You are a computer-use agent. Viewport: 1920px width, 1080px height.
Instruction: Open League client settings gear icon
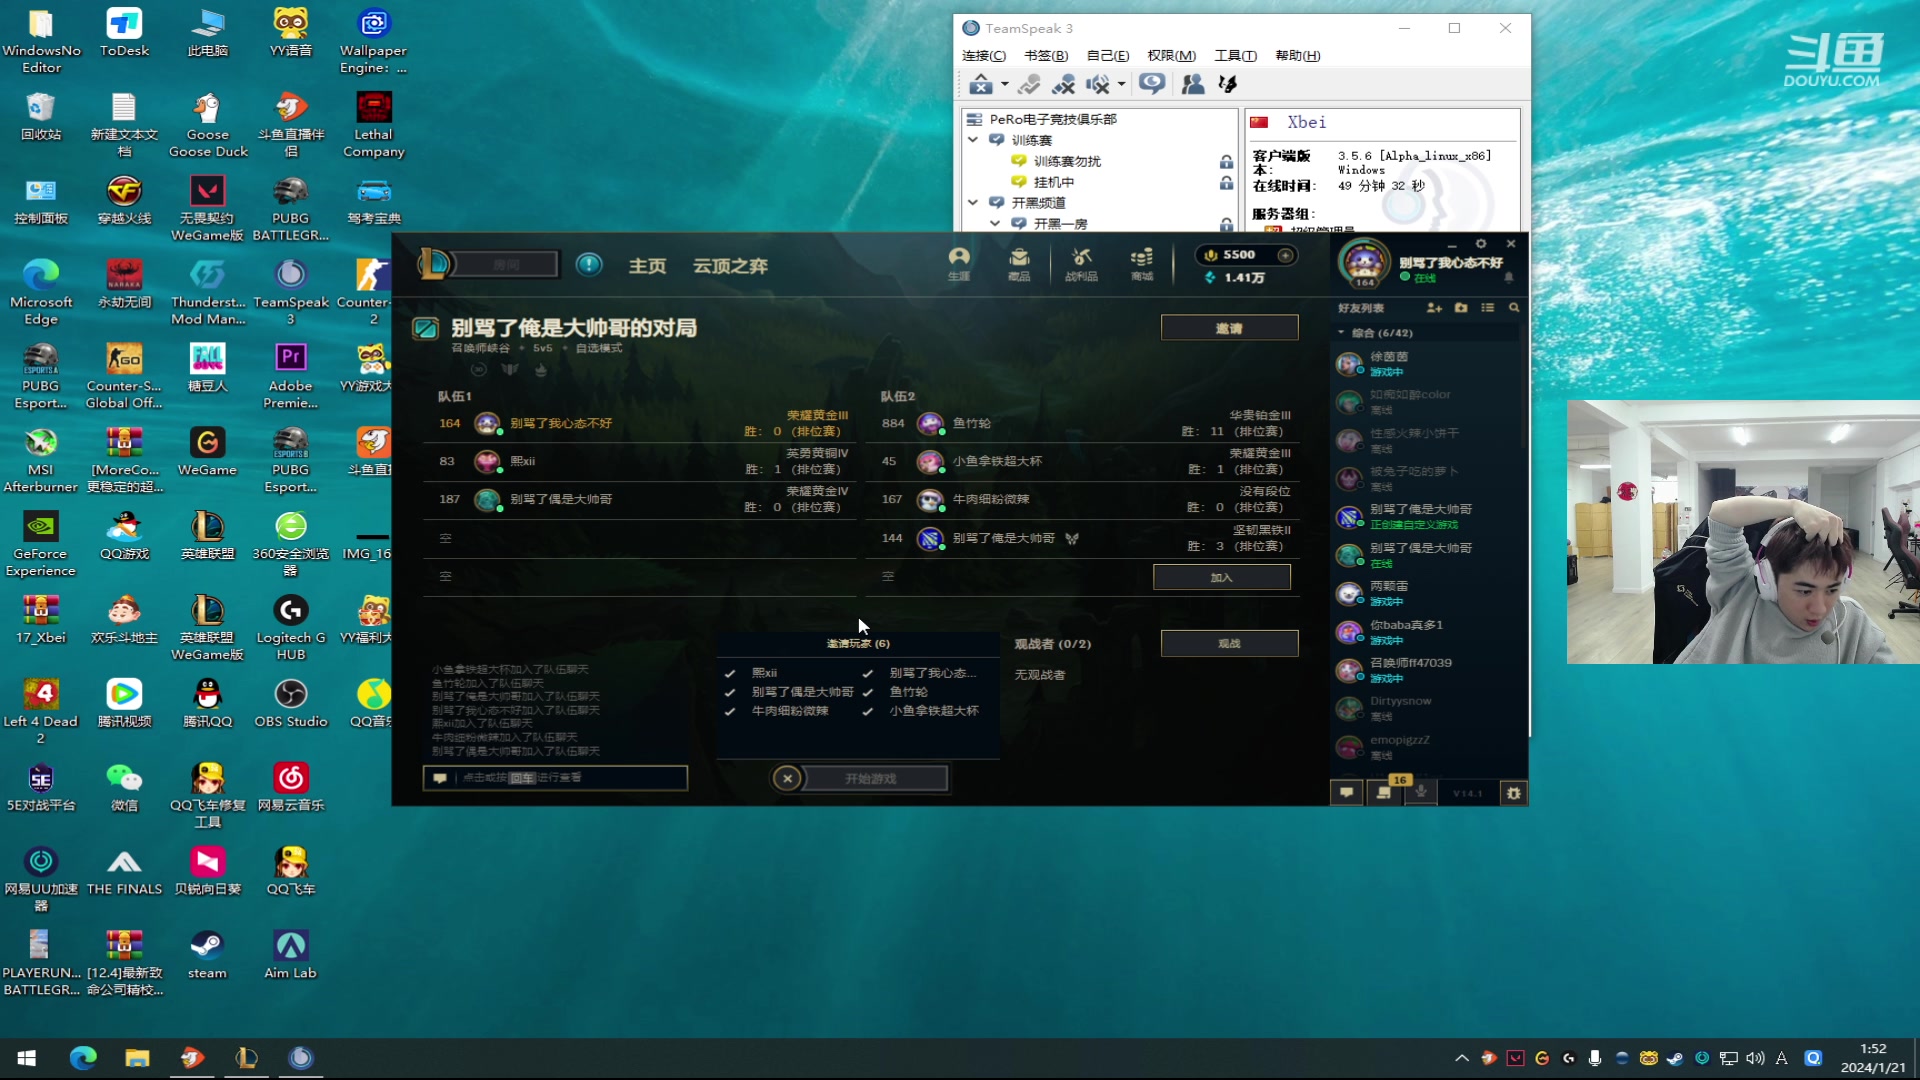[1481, 244]
